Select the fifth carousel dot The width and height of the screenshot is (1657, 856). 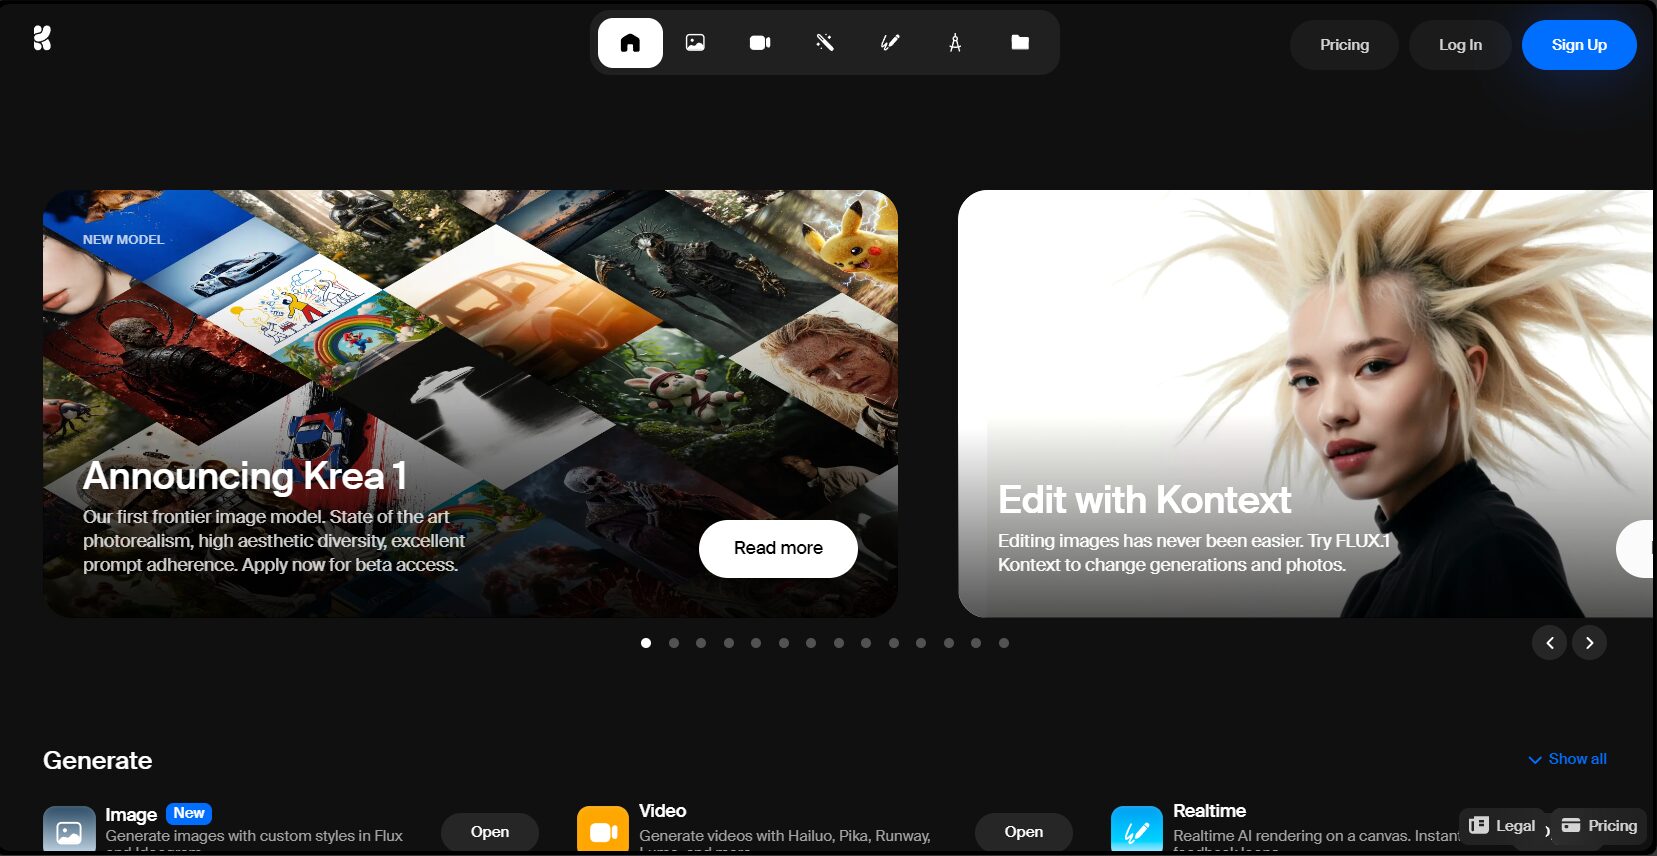pos(756,643)
